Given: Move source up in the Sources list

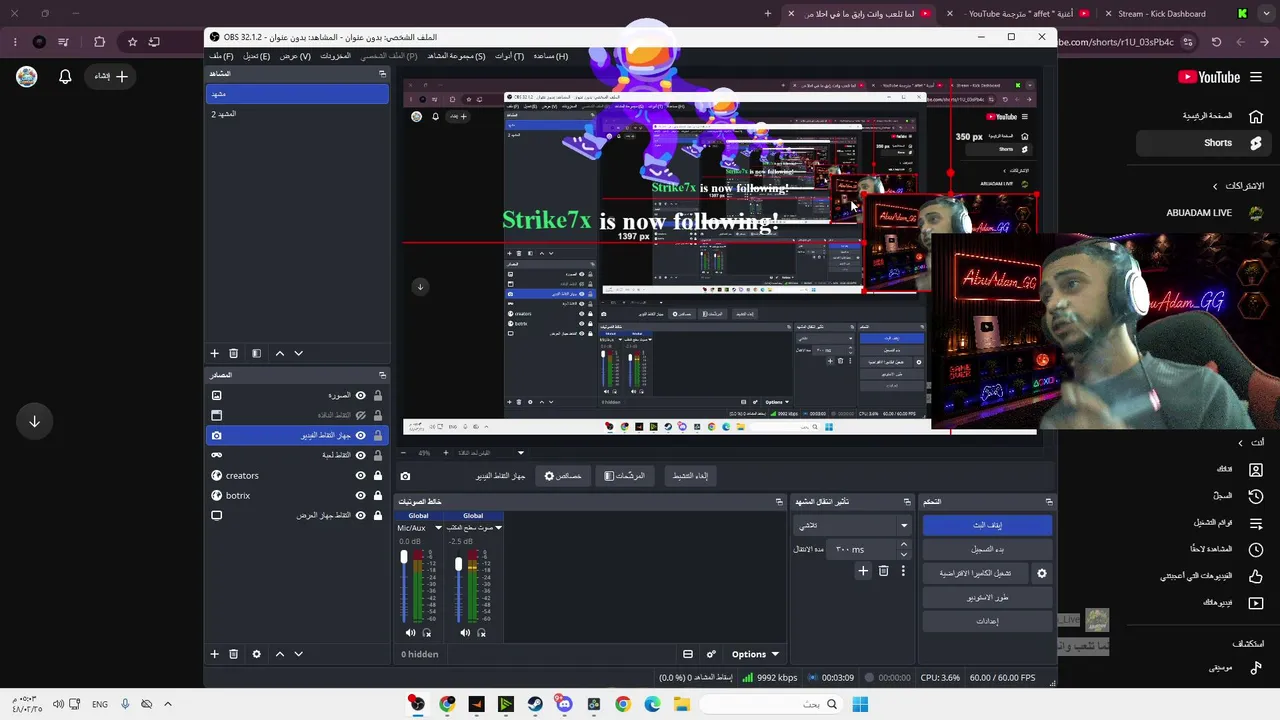Looking at the screenshot, I should (x=279, y=654).
